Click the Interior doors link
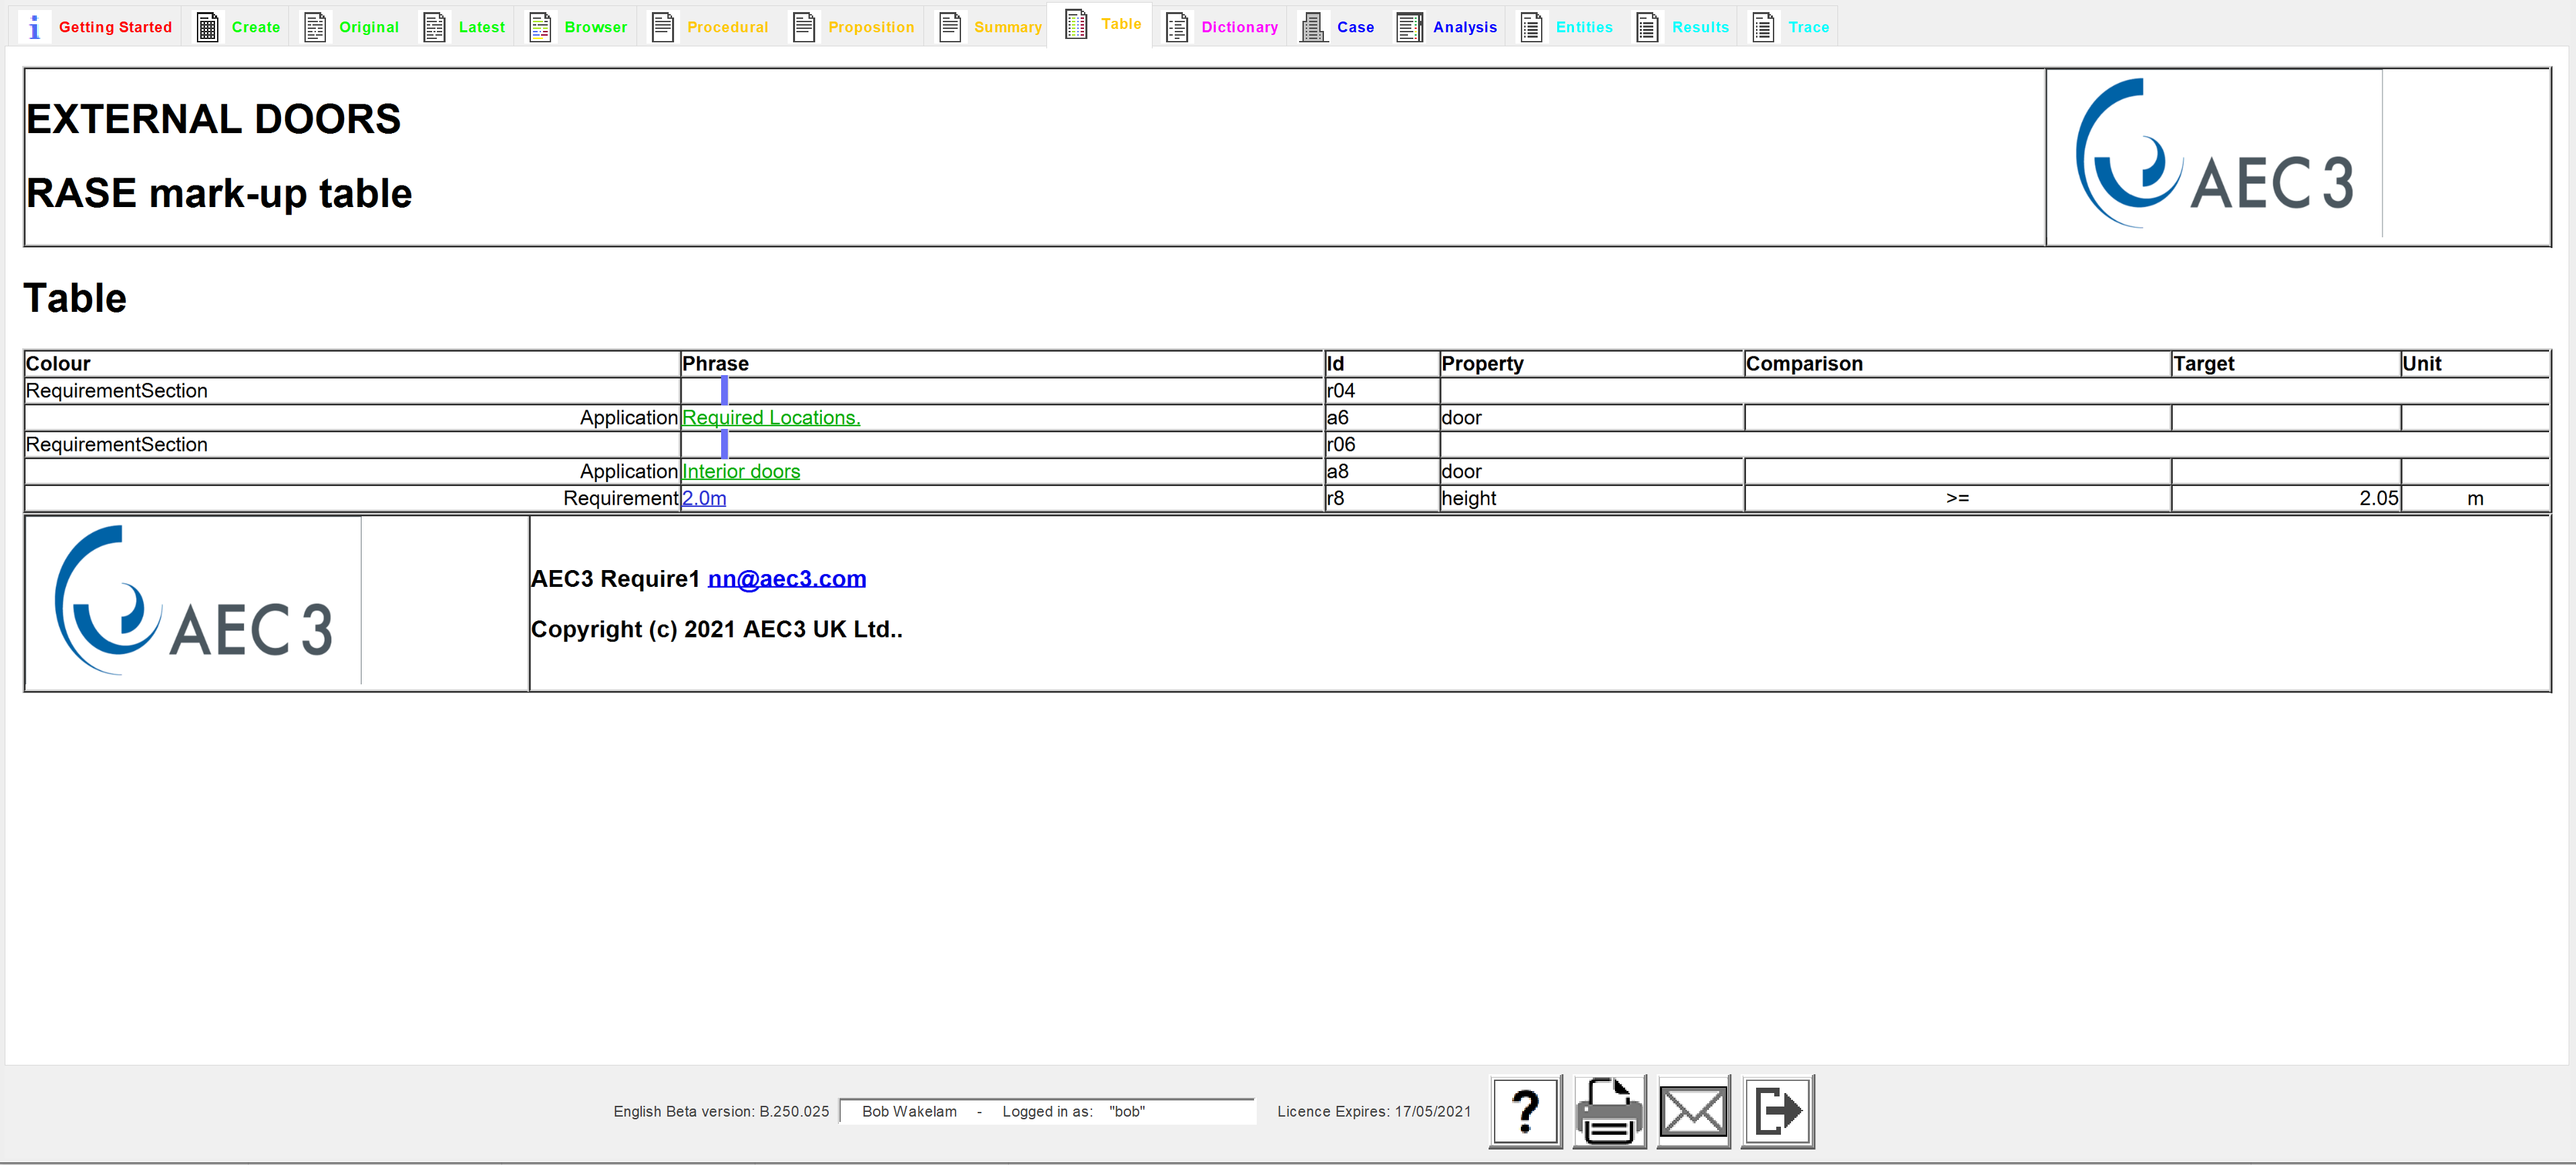This screenshot has width=2576, height=1165. (x=743, y=472)
